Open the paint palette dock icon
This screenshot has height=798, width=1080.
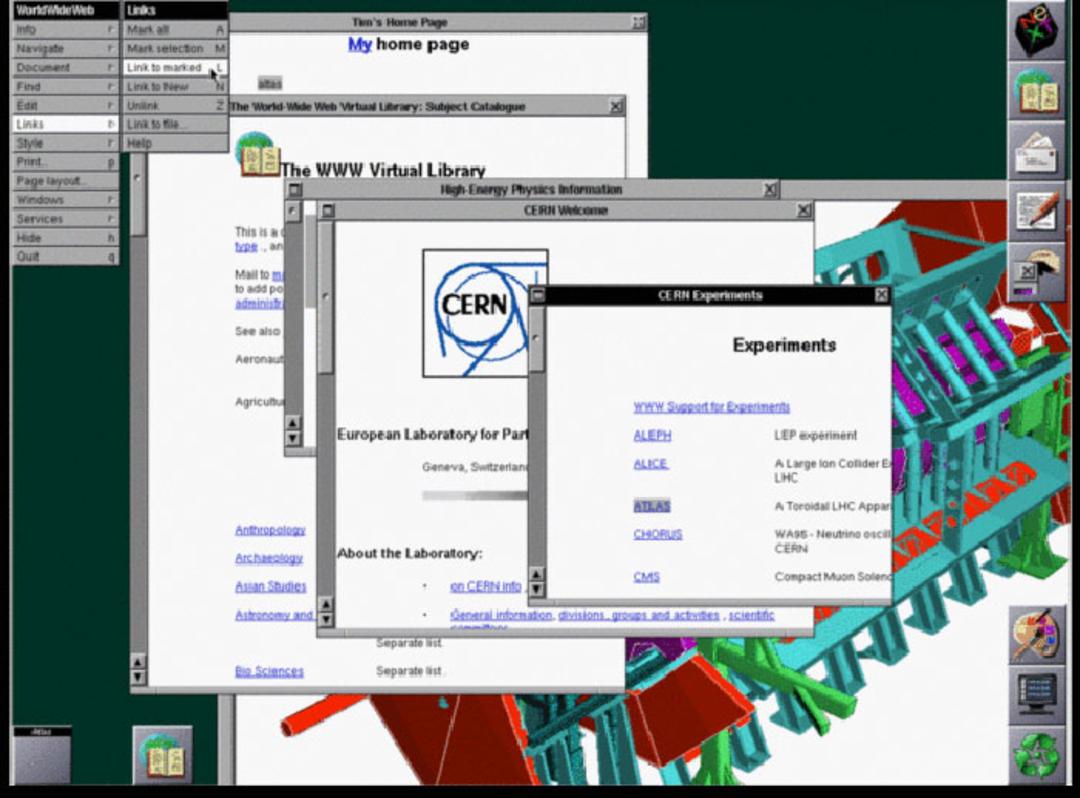pos(1037,635)
